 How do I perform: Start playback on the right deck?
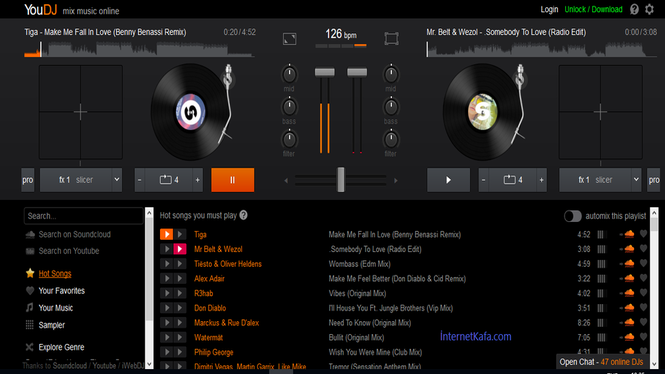click(448, 180)
